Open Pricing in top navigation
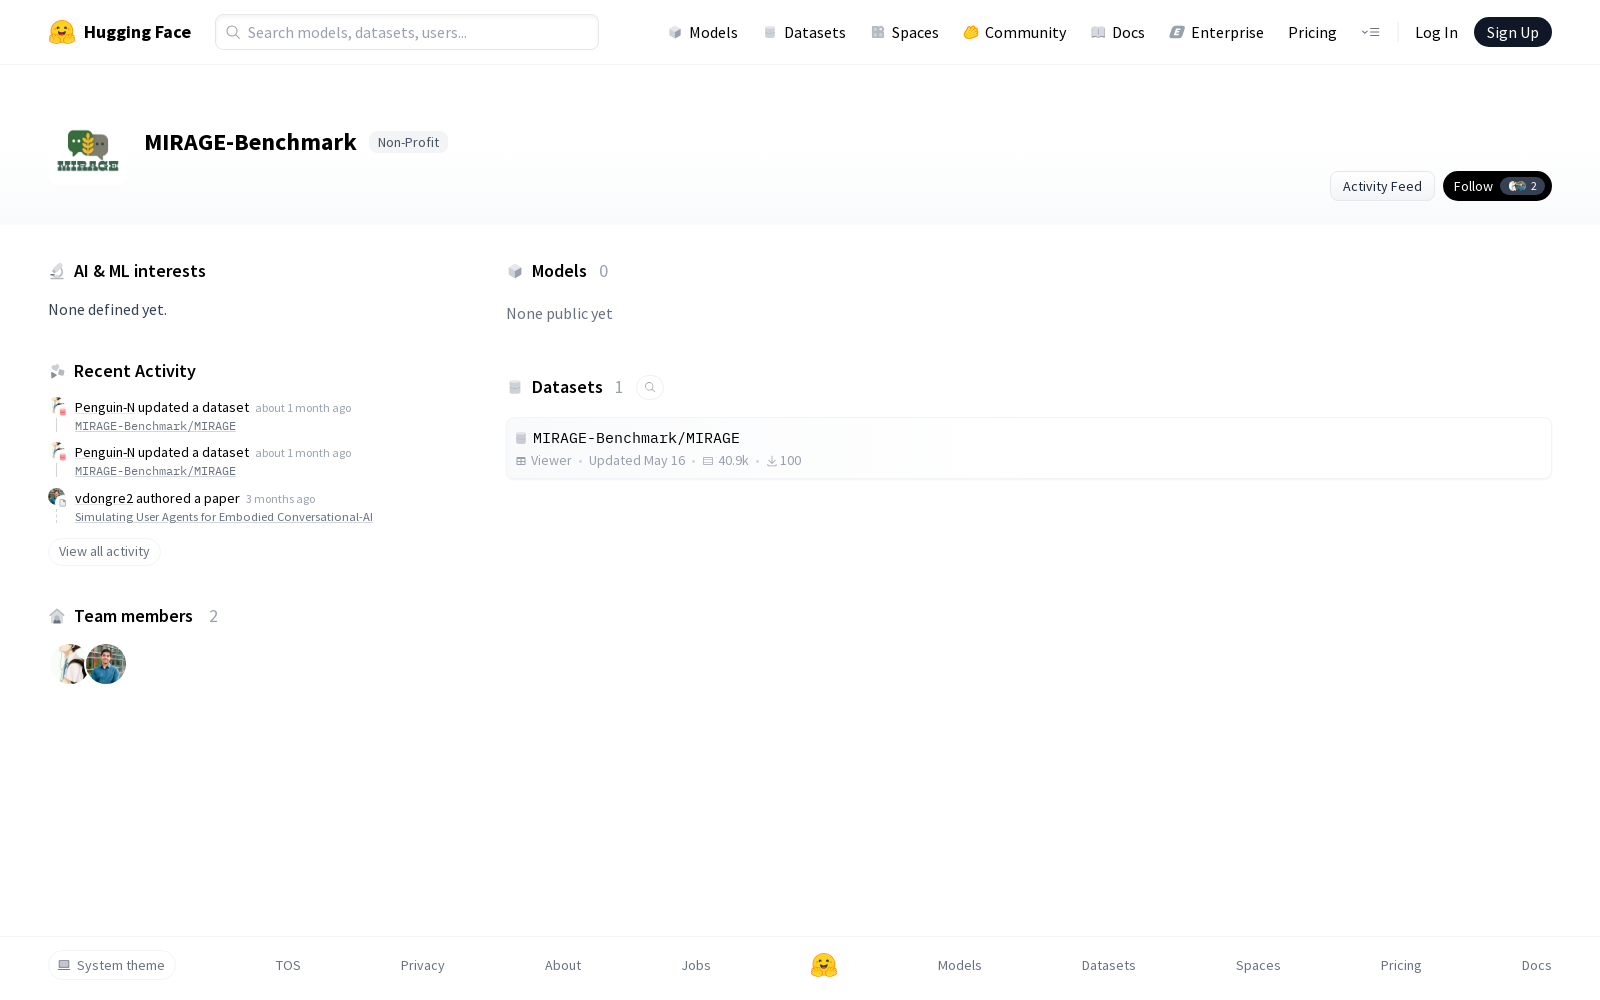Screen dimensions: 1600x1000 (x=1312, y=32)
